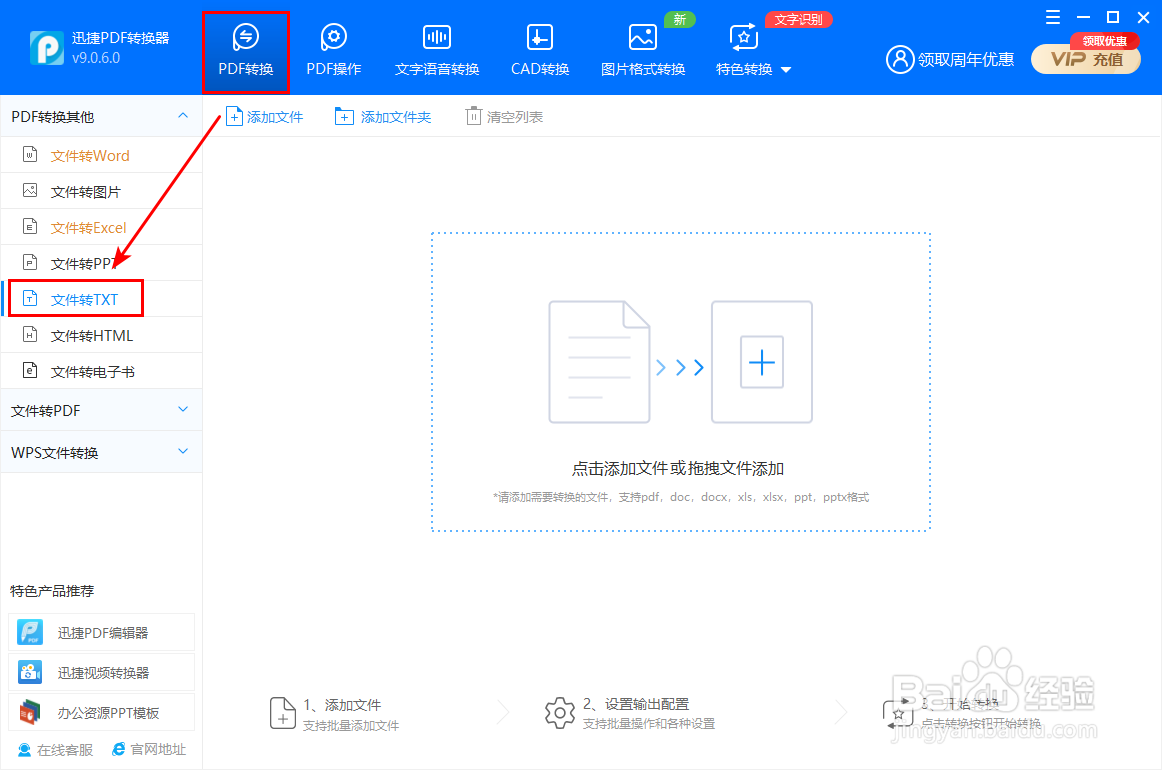The height and width of the screenshot is (770, 1162).
Task: Open 领取周年优惠 link
Action: (966, 59)
